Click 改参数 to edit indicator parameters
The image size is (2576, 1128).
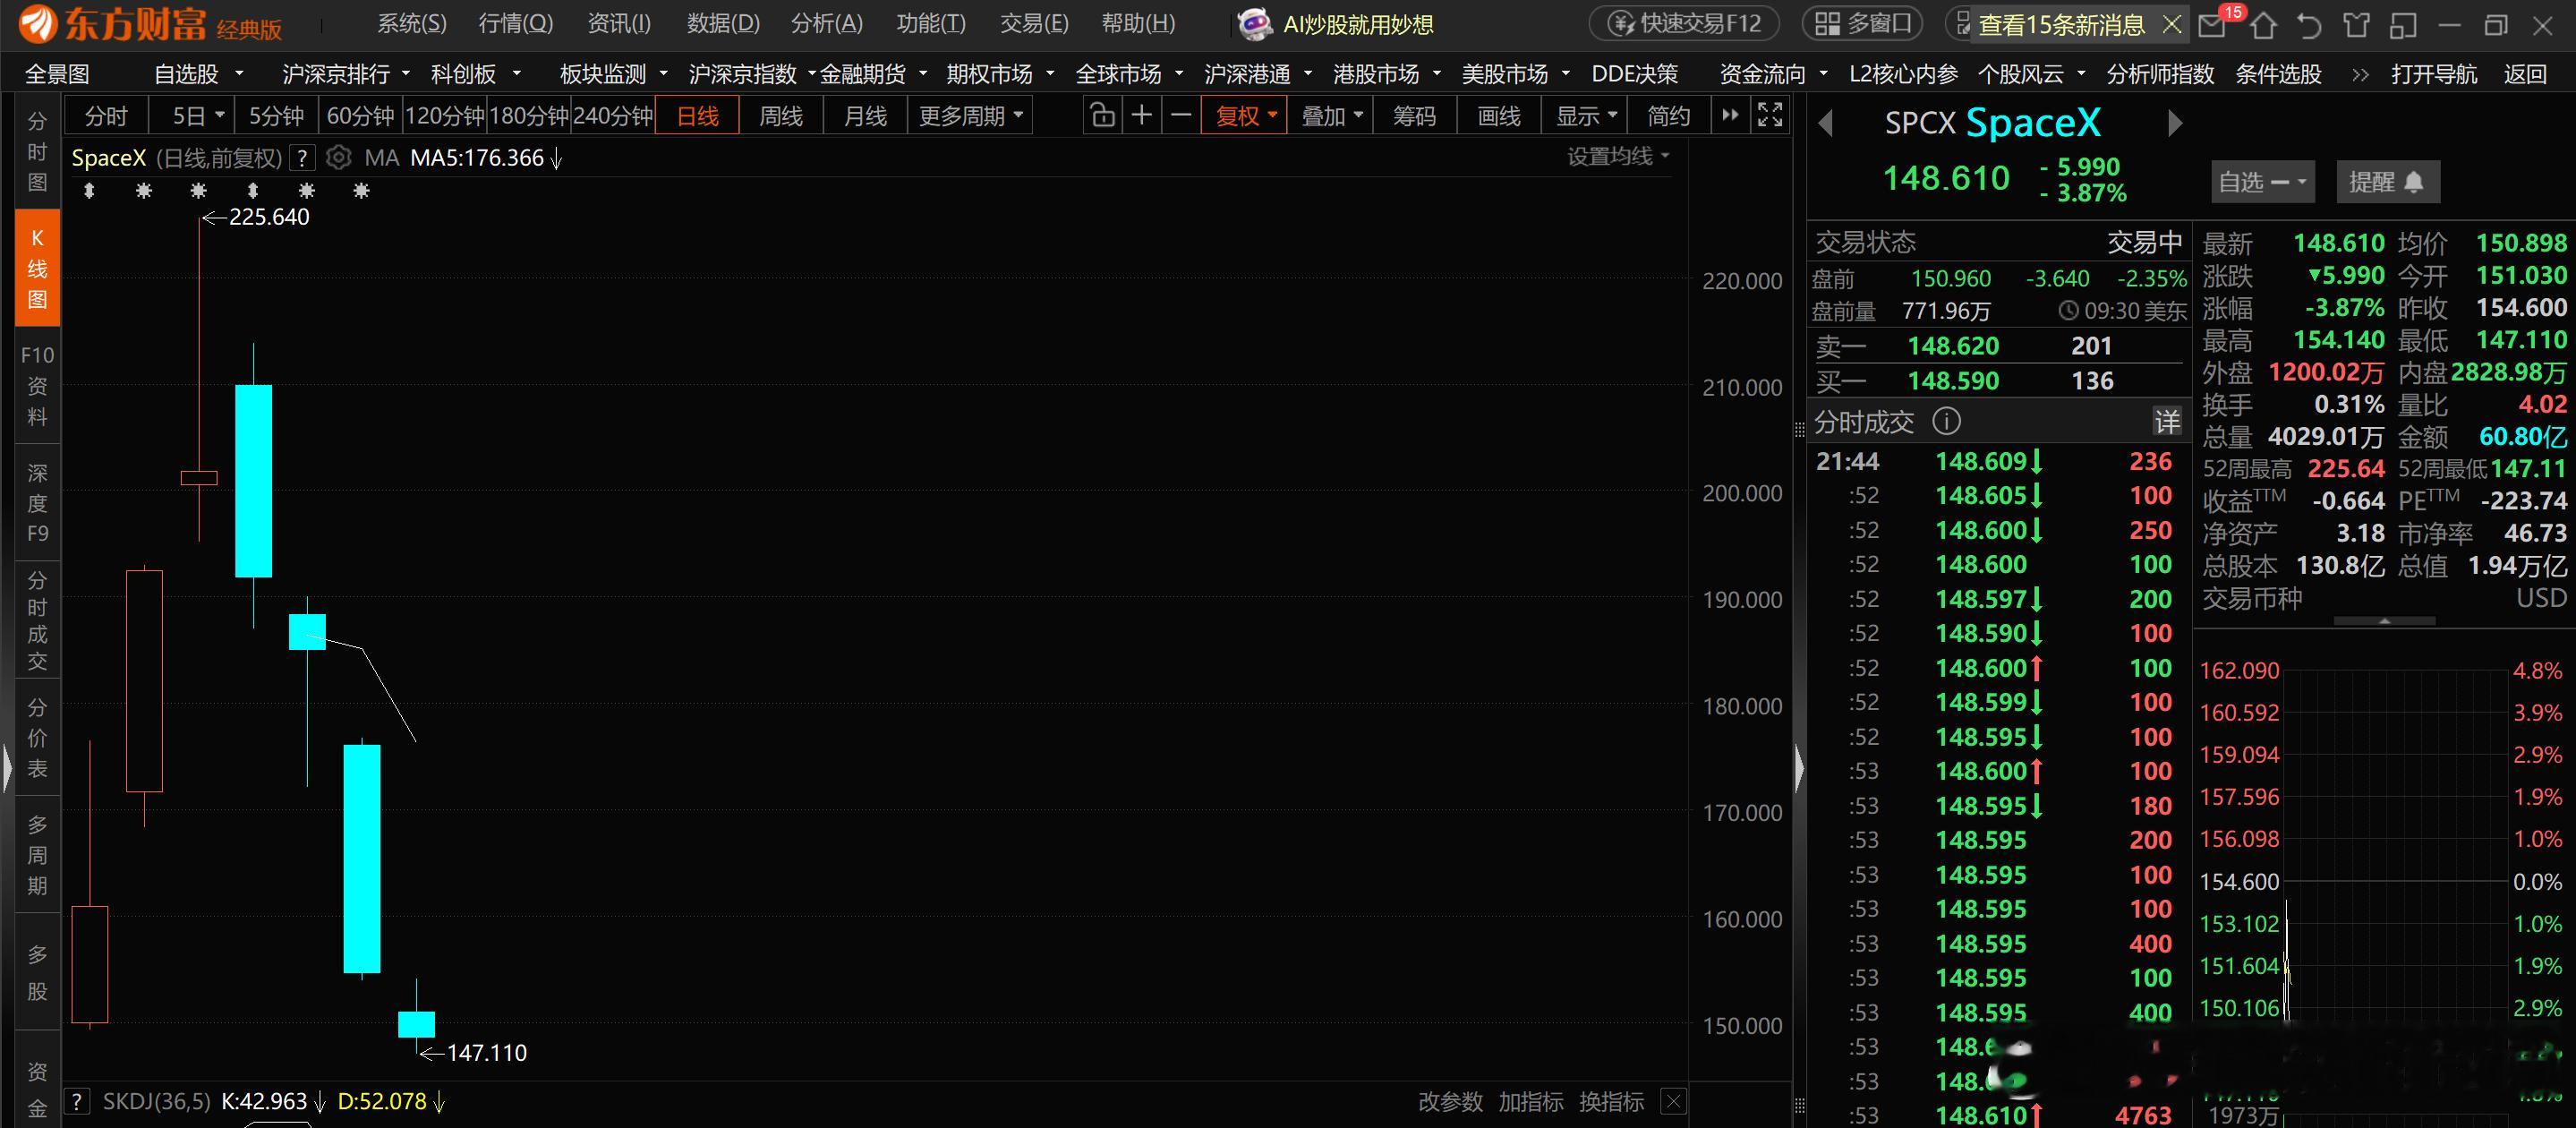click(1450, 1101)
